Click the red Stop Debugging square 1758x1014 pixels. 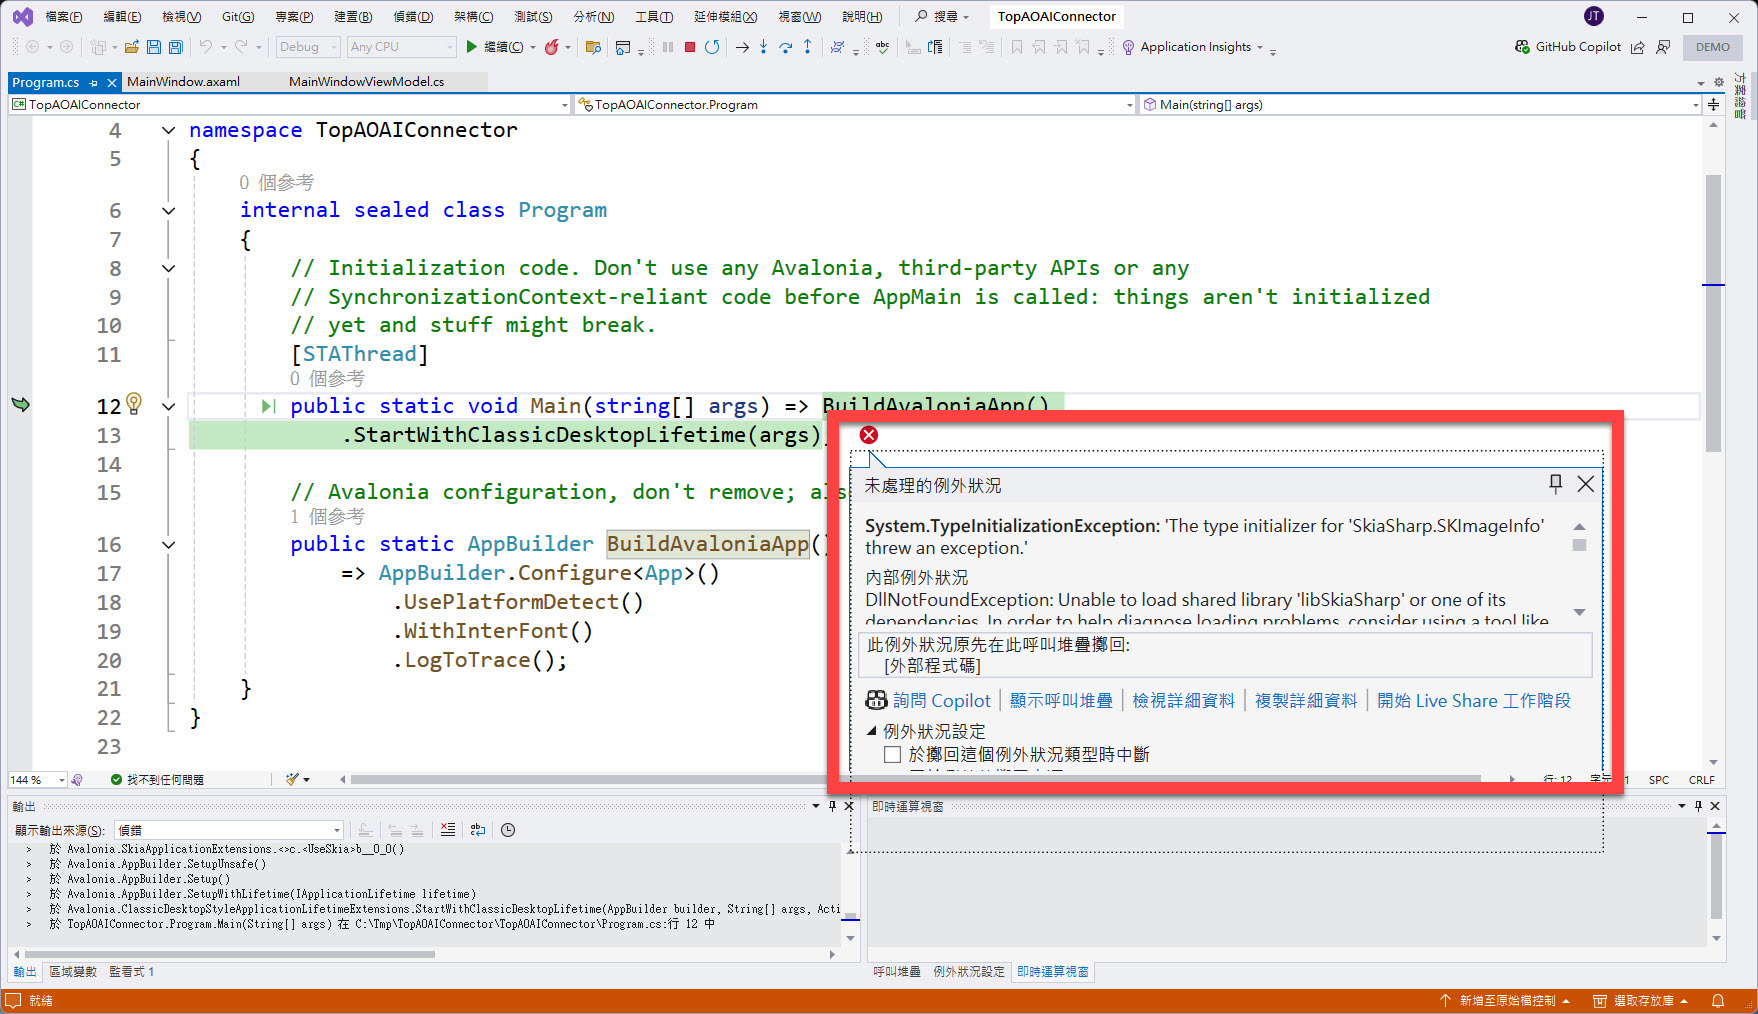(x=689, y=47)
